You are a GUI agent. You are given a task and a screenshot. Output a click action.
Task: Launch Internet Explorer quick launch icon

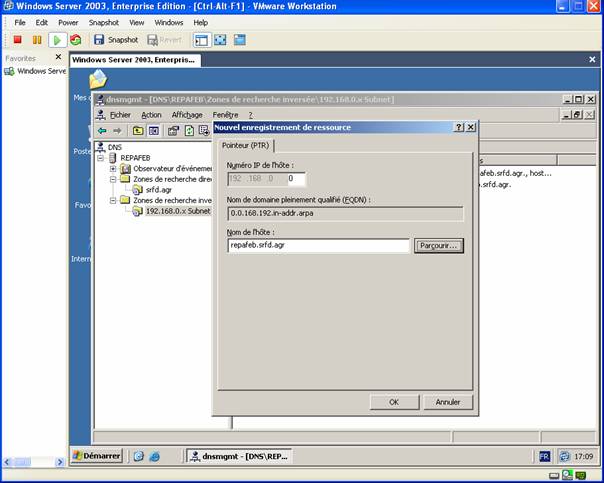tap(154, 456)
